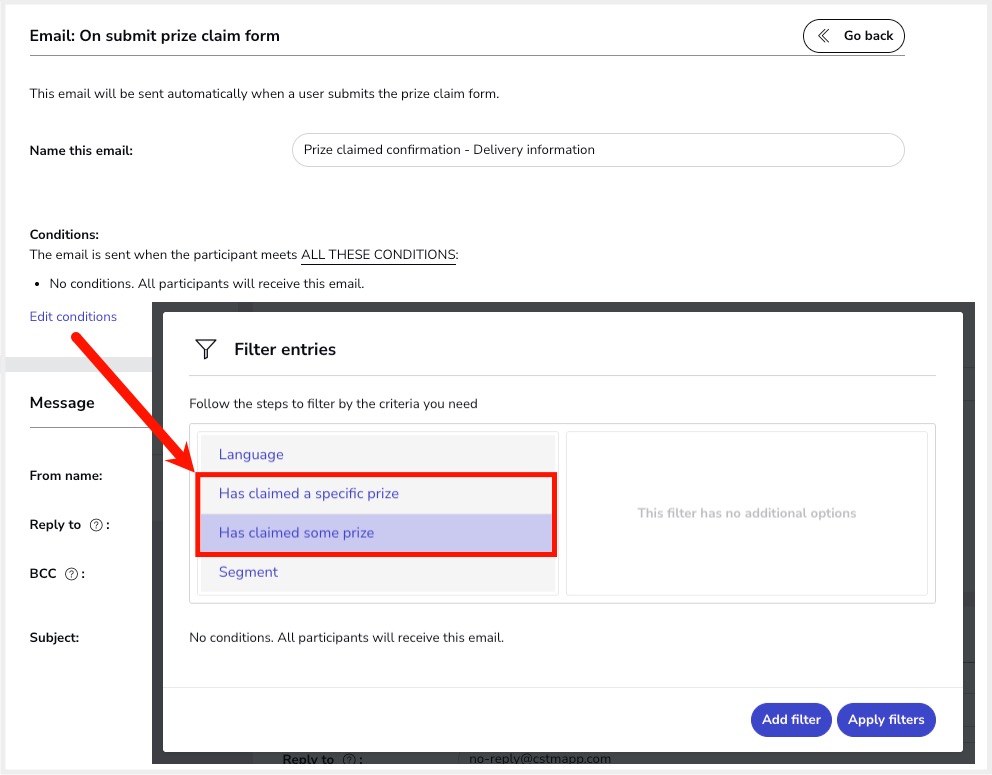The image size is (992, 775).
Task: Choose Has claimed a specific prize filter
Action: [309, 493]
